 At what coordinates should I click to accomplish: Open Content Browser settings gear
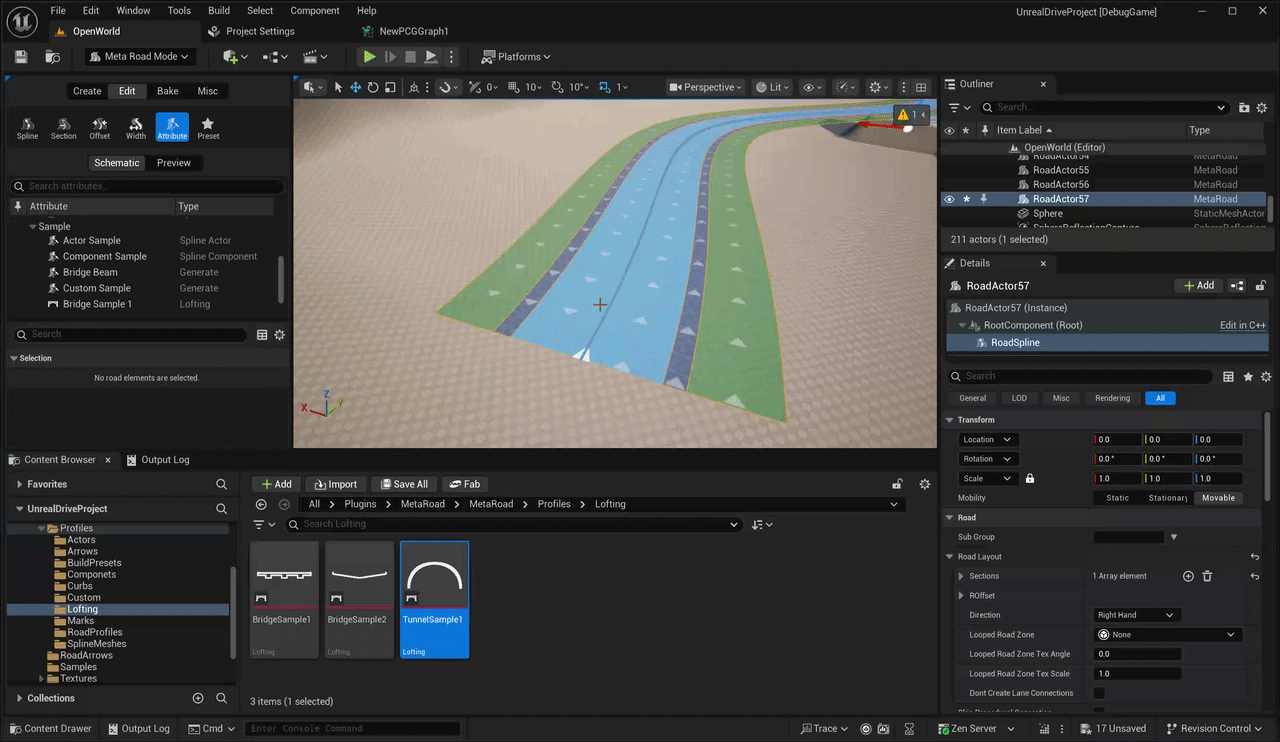pyautogui.click(x=925, y=484)
